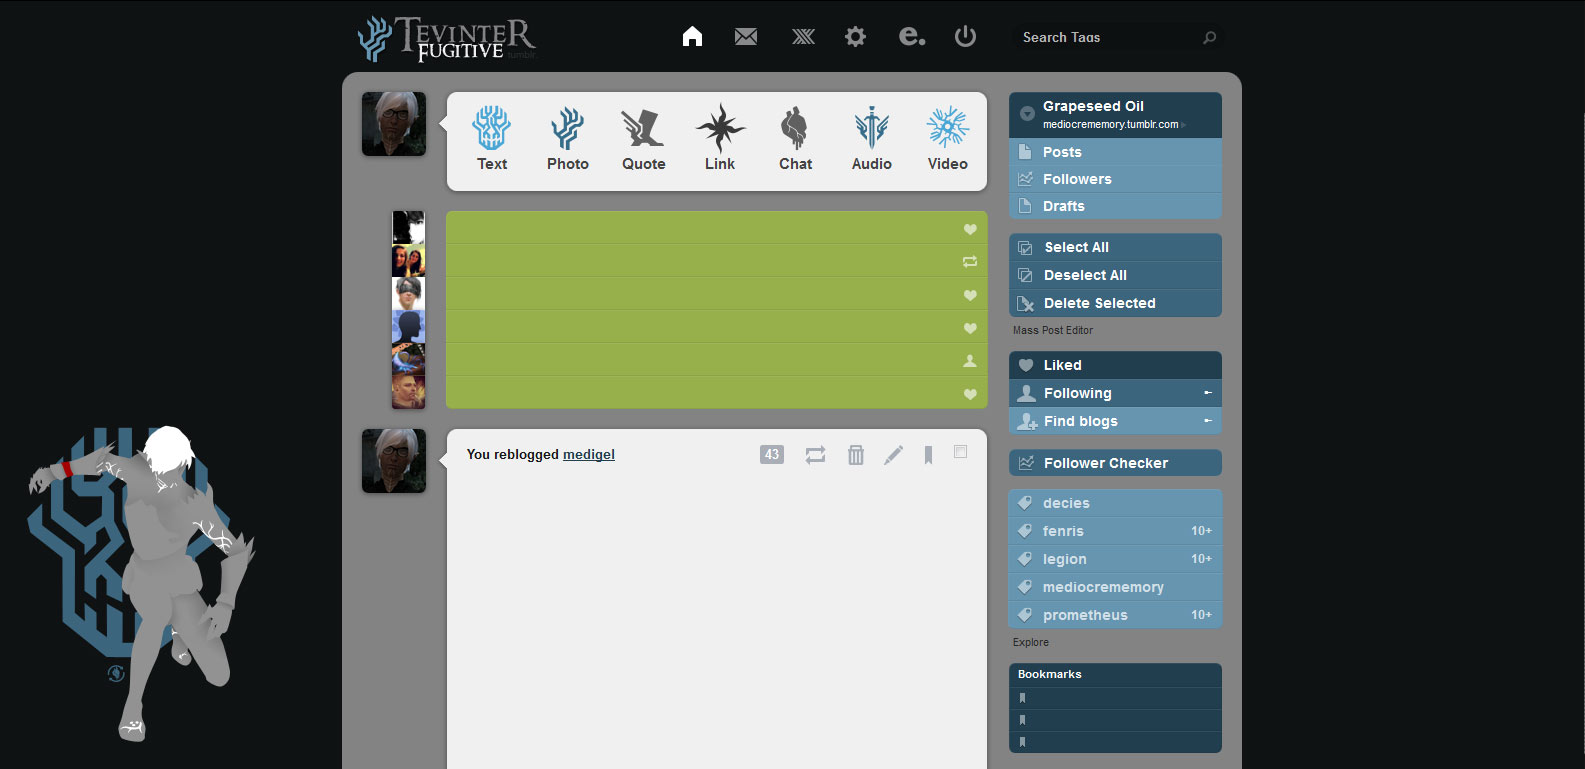Image resolution: width=1585 pixels, height=769 pixels.
Task: Open the mediocrememory tag
Action: click(1115, 587)
